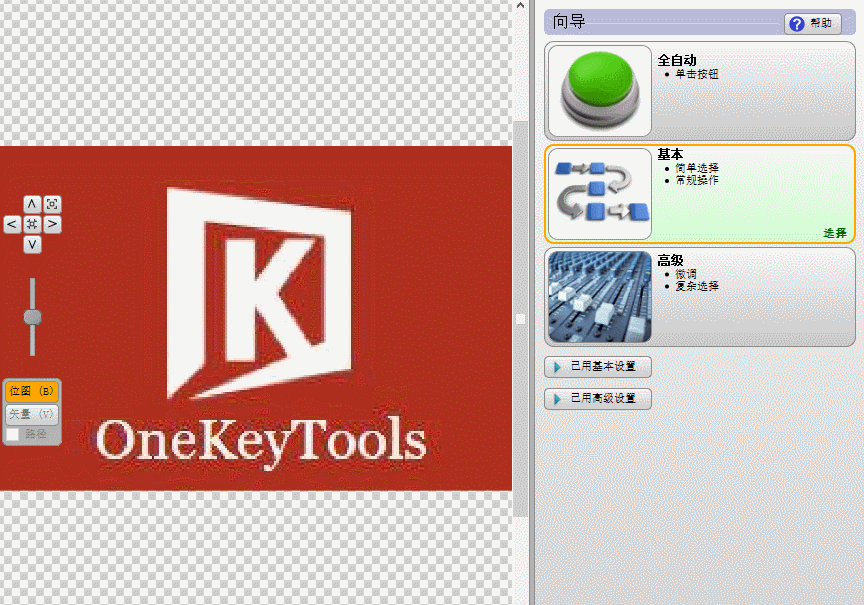Click the 单击按钮 bullet text
This screenshot has height=605, width=864.
697,74
